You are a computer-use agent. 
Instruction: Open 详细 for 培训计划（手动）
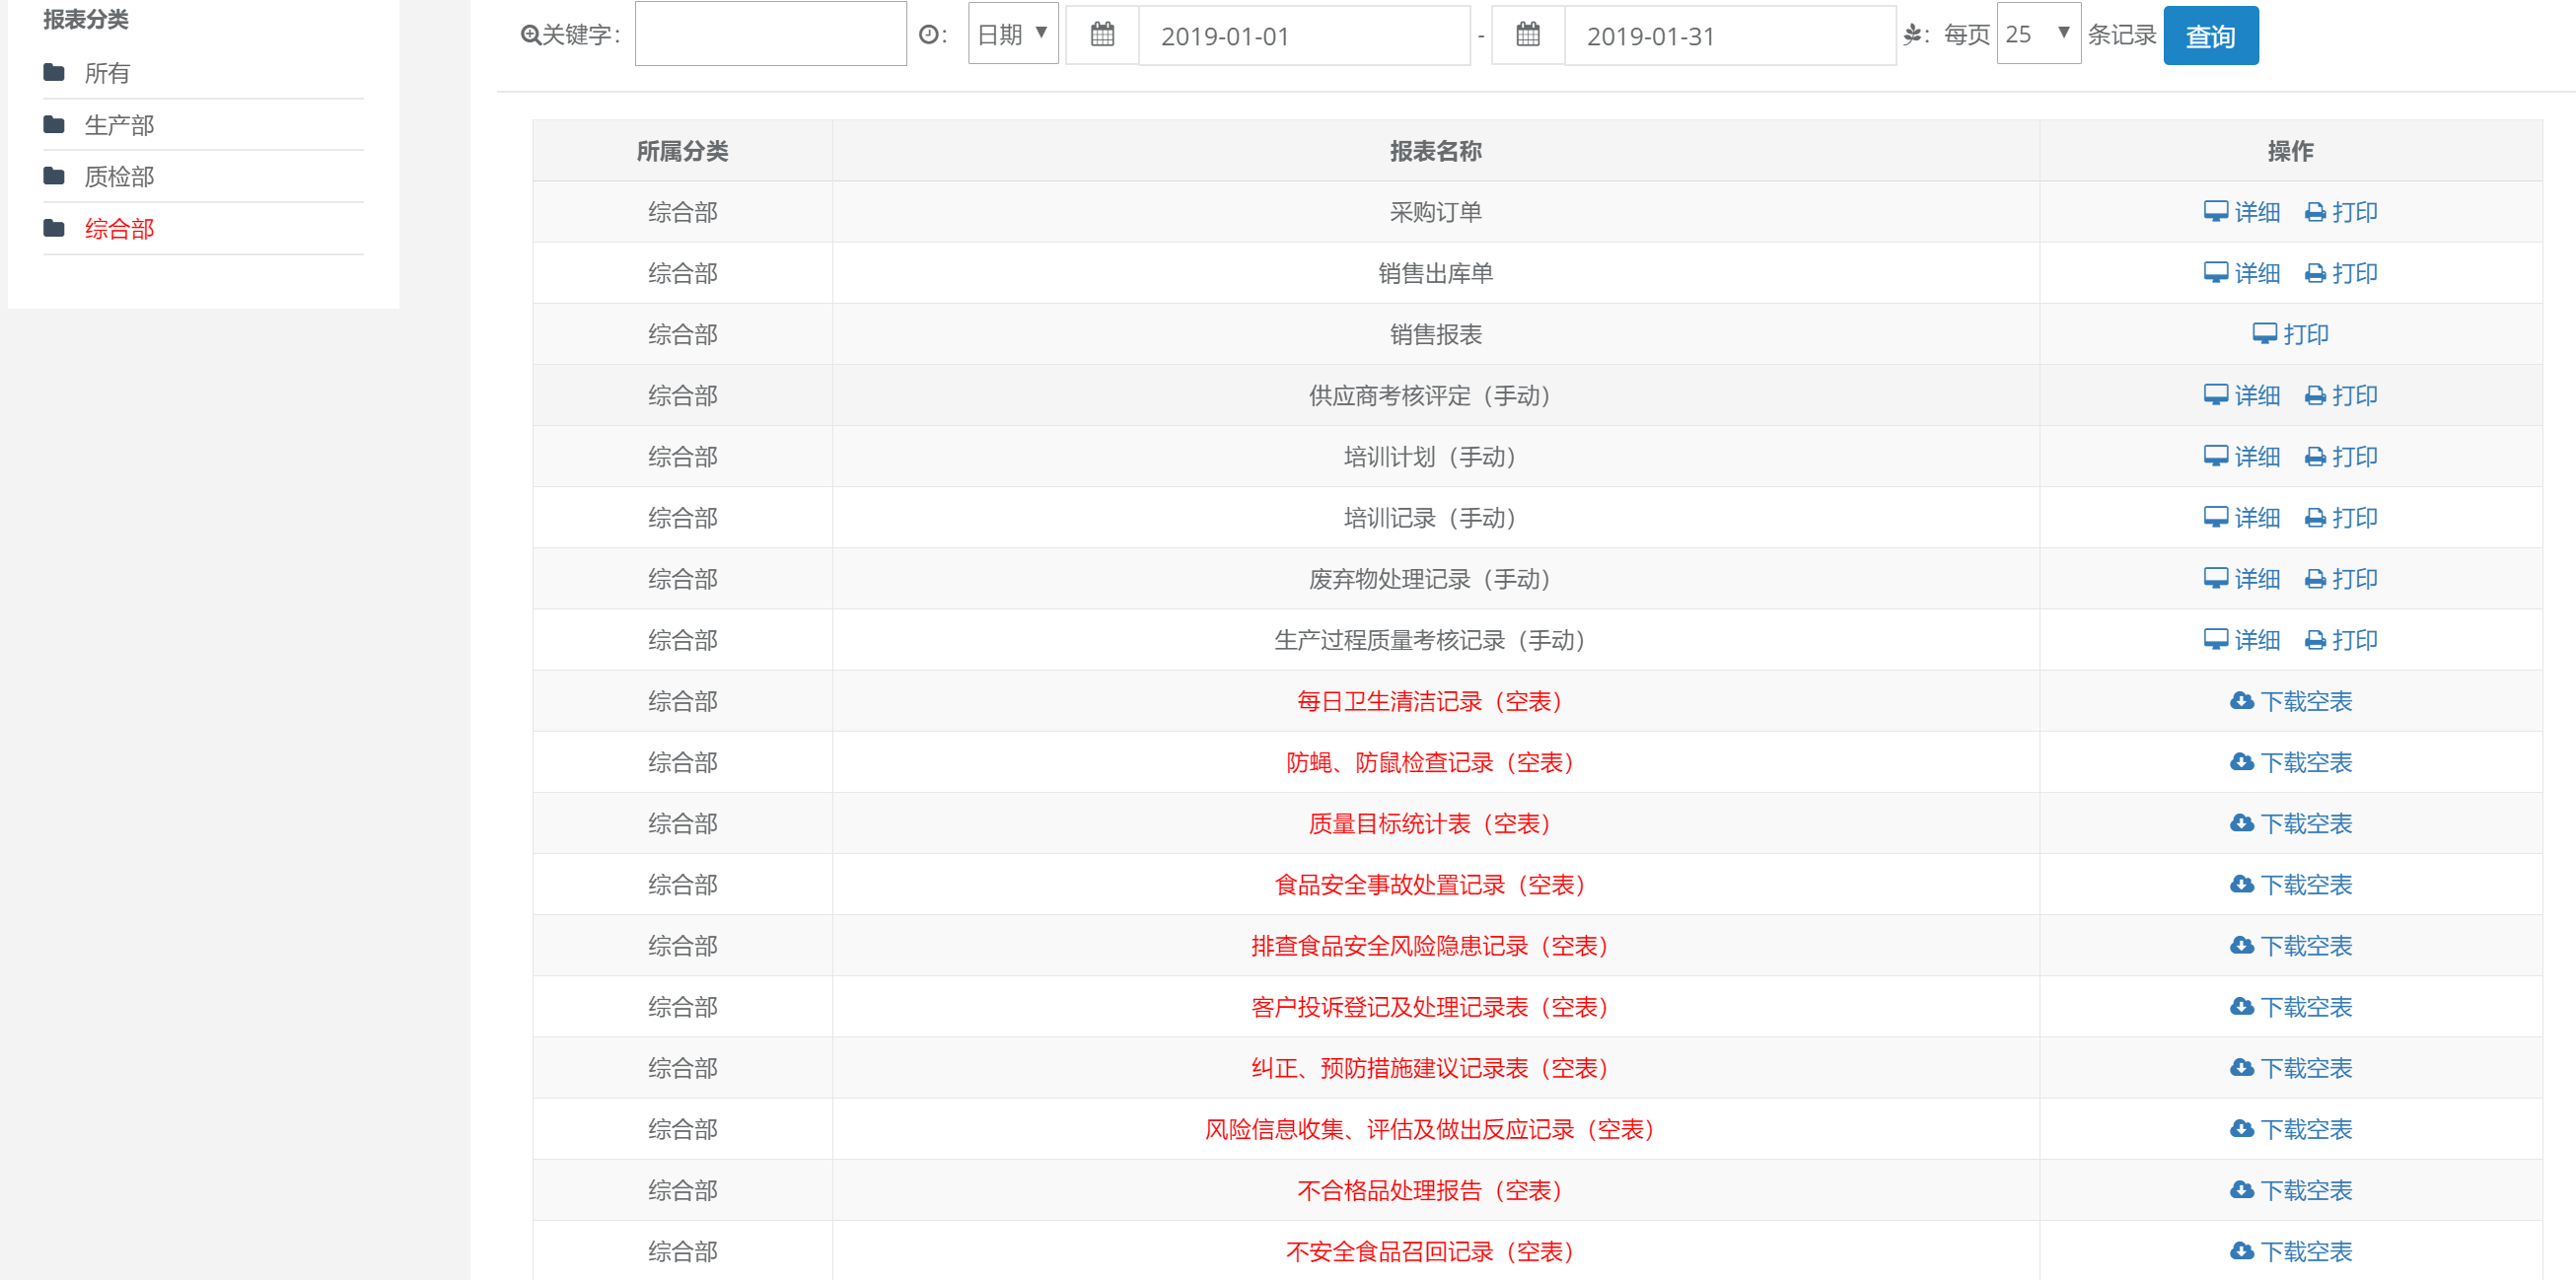[x=2256, y=457]
